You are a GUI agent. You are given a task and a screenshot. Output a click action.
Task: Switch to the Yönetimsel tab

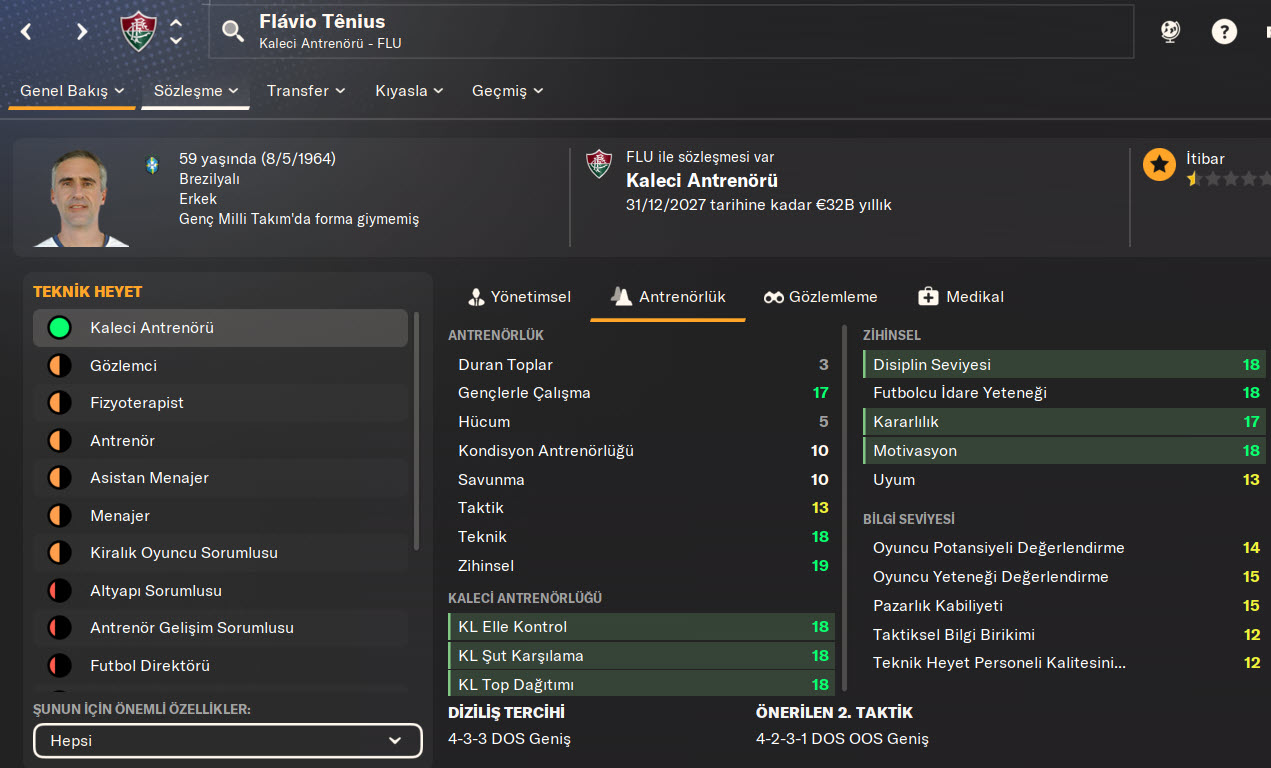point(519,297)
